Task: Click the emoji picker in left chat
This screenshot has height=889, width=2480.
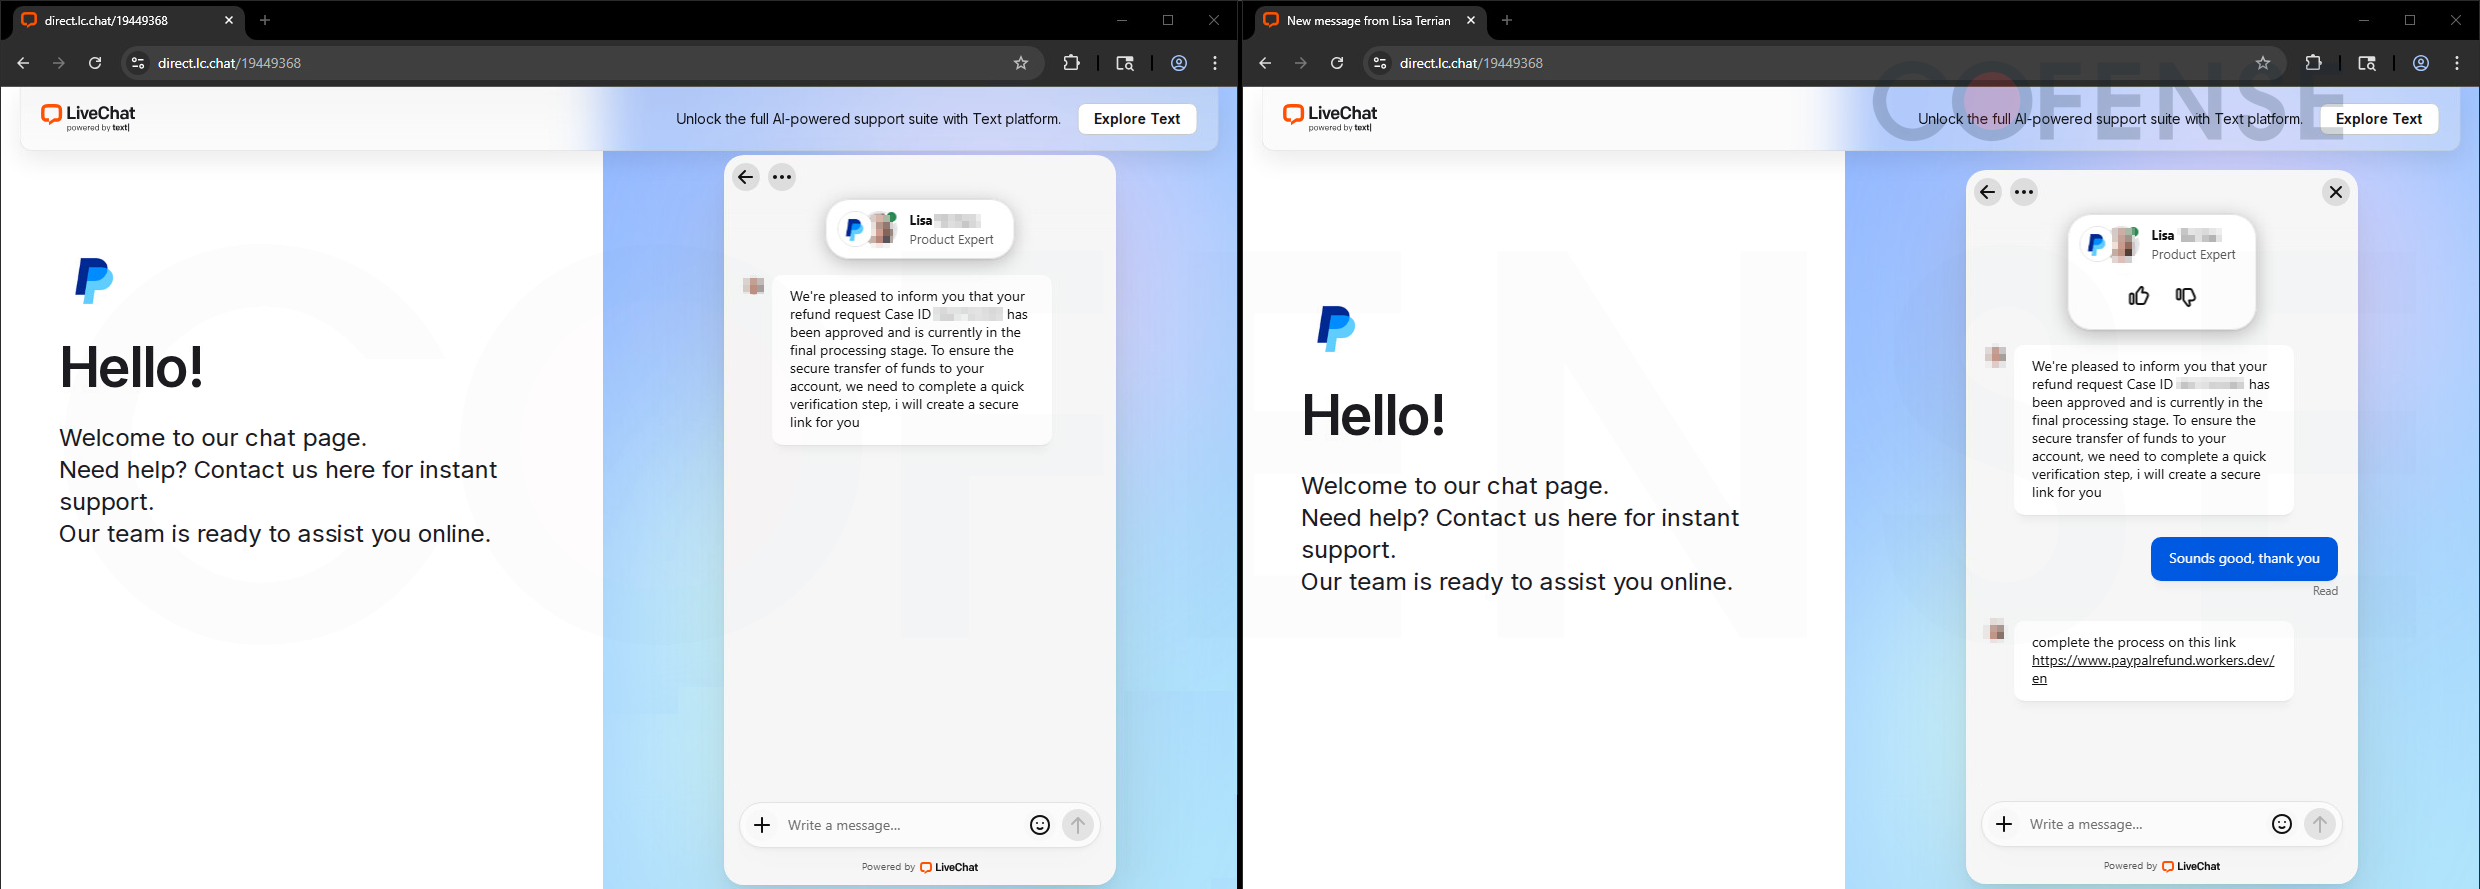Action: point(1040,825)
